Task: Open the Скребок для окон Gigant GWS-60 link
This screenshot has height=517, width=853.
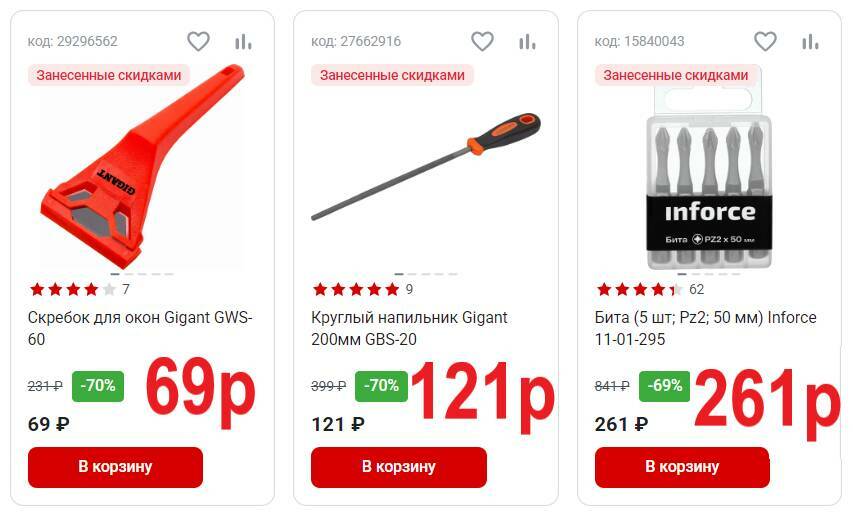Action: coord(140,328)
